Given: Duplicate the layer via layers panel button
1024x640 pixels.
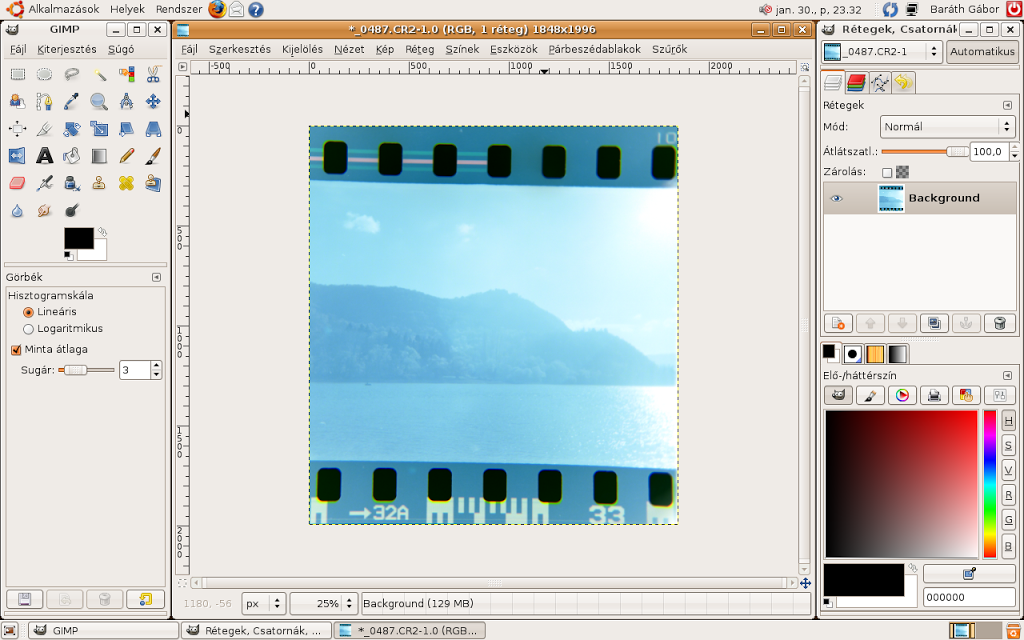Looking at the screenshot, I should (x=935, y=323).
